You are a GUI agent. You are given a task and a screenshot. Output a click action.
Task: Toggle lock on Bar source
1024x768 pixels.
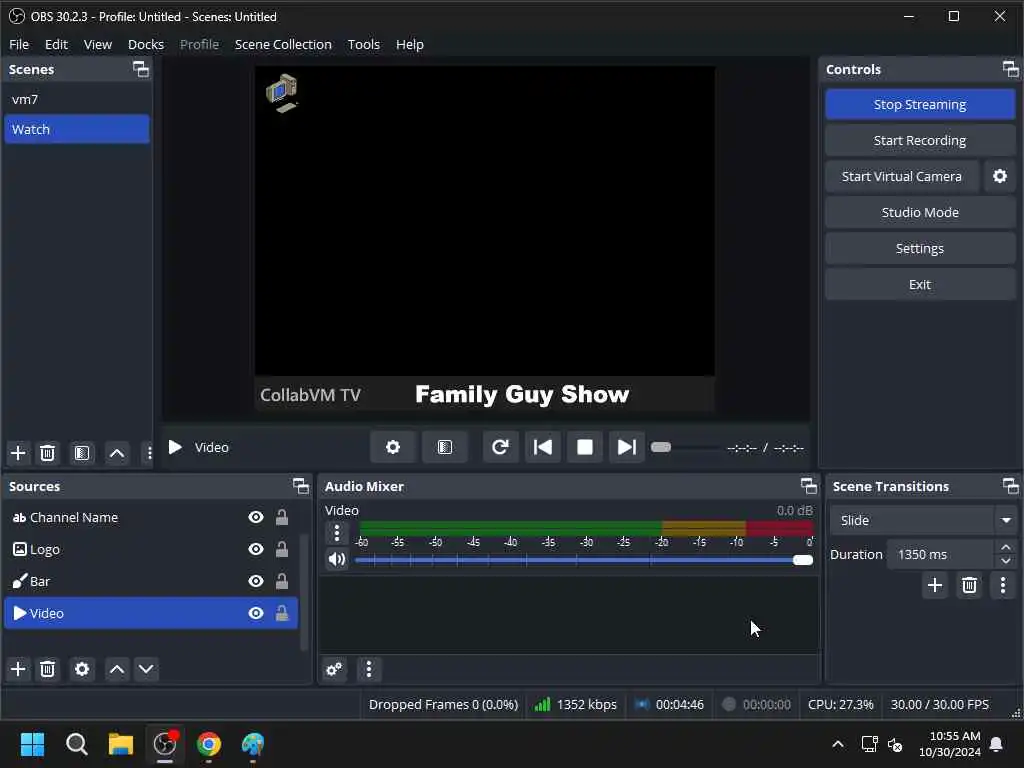click(x=282, y=581)
